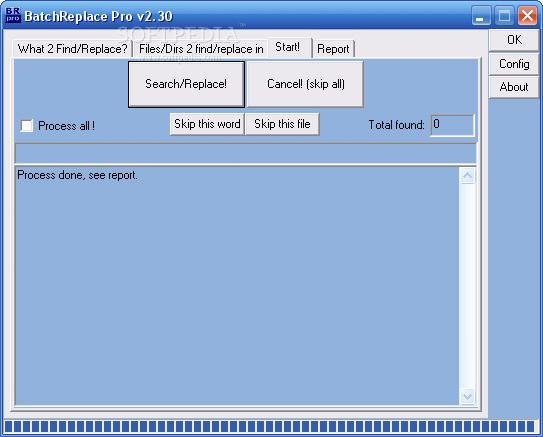Close the BatchReplace Pro window

[x=527, y=16]
